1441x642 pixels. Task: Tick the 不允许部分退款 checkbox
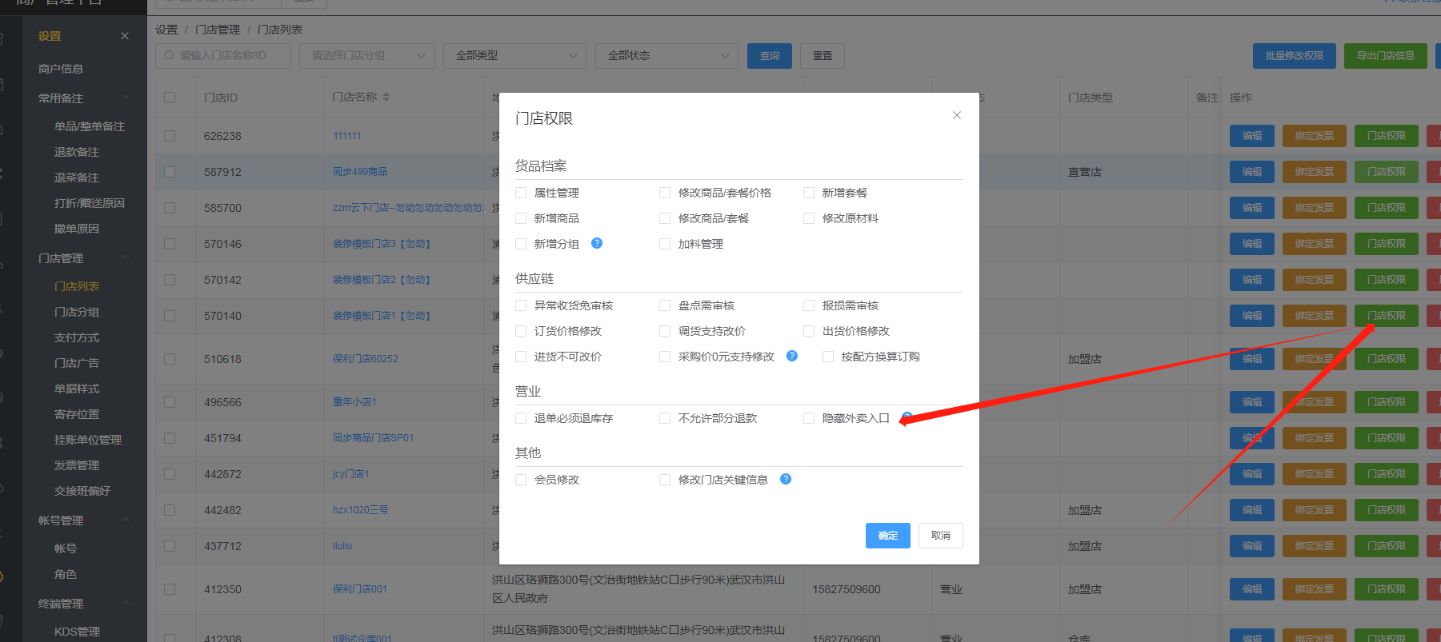[x=665, y=418]
